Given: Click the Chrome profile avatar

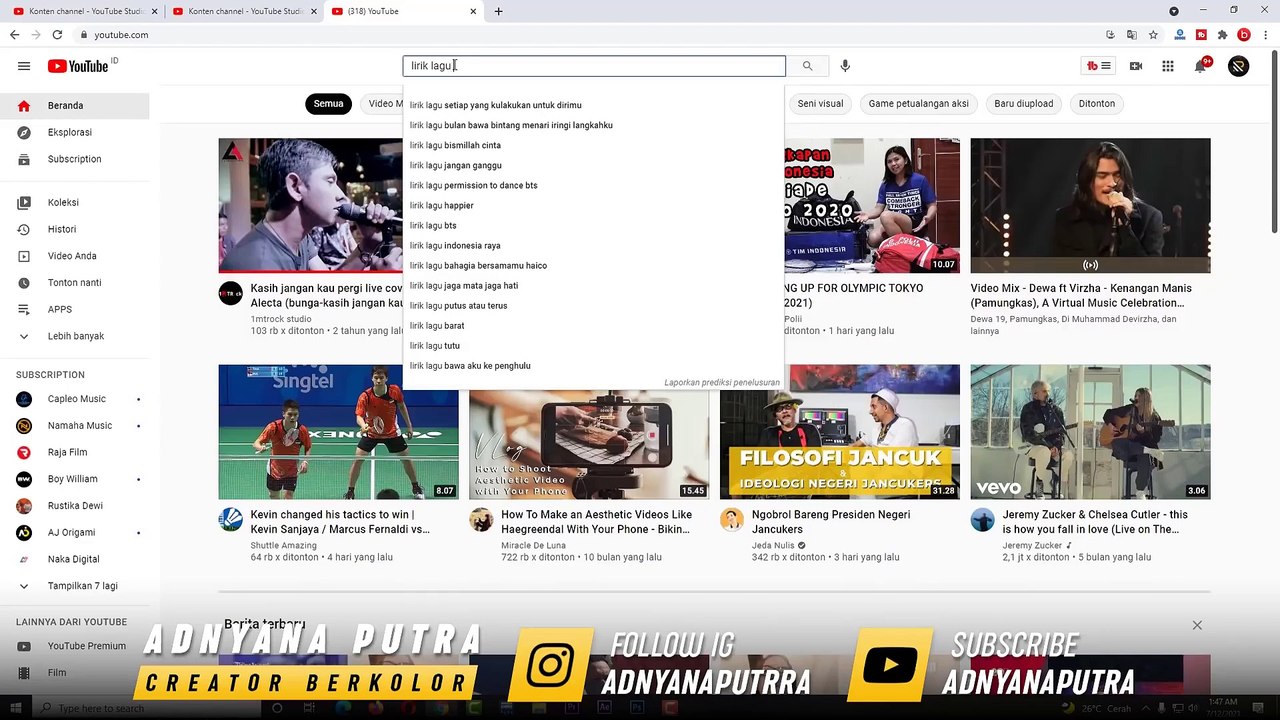Looking at the screenshot, I should (x=1244, y=35).
